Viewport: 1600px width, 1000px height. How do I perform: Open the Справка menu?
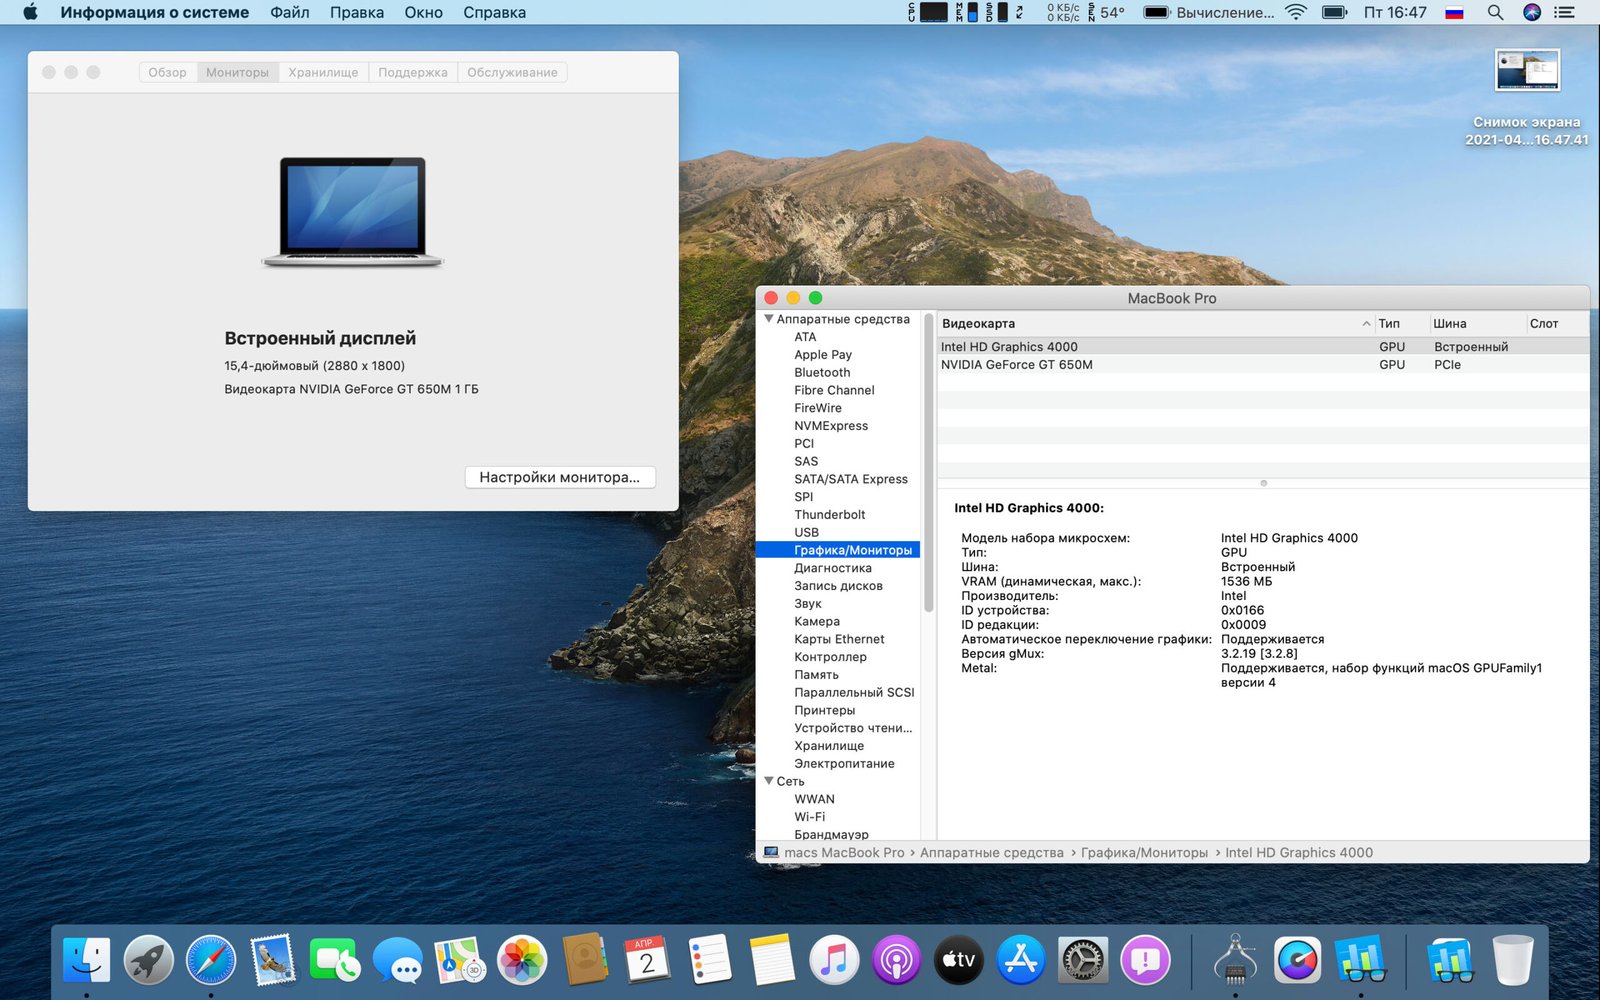click(494, 12)
